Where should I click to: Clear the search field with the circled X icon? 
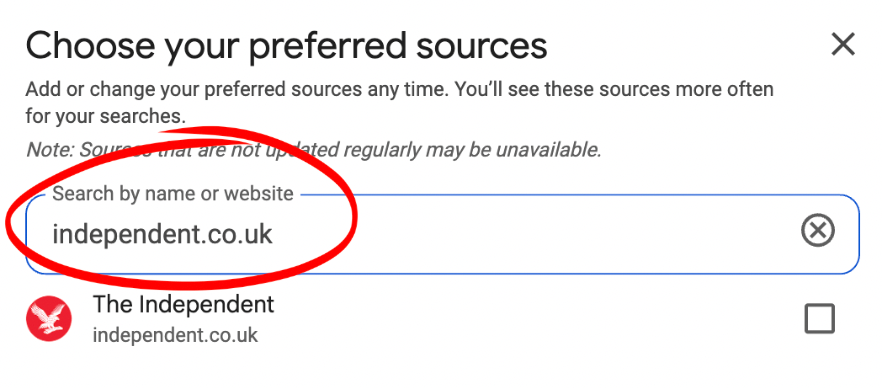tap(817, 231)
